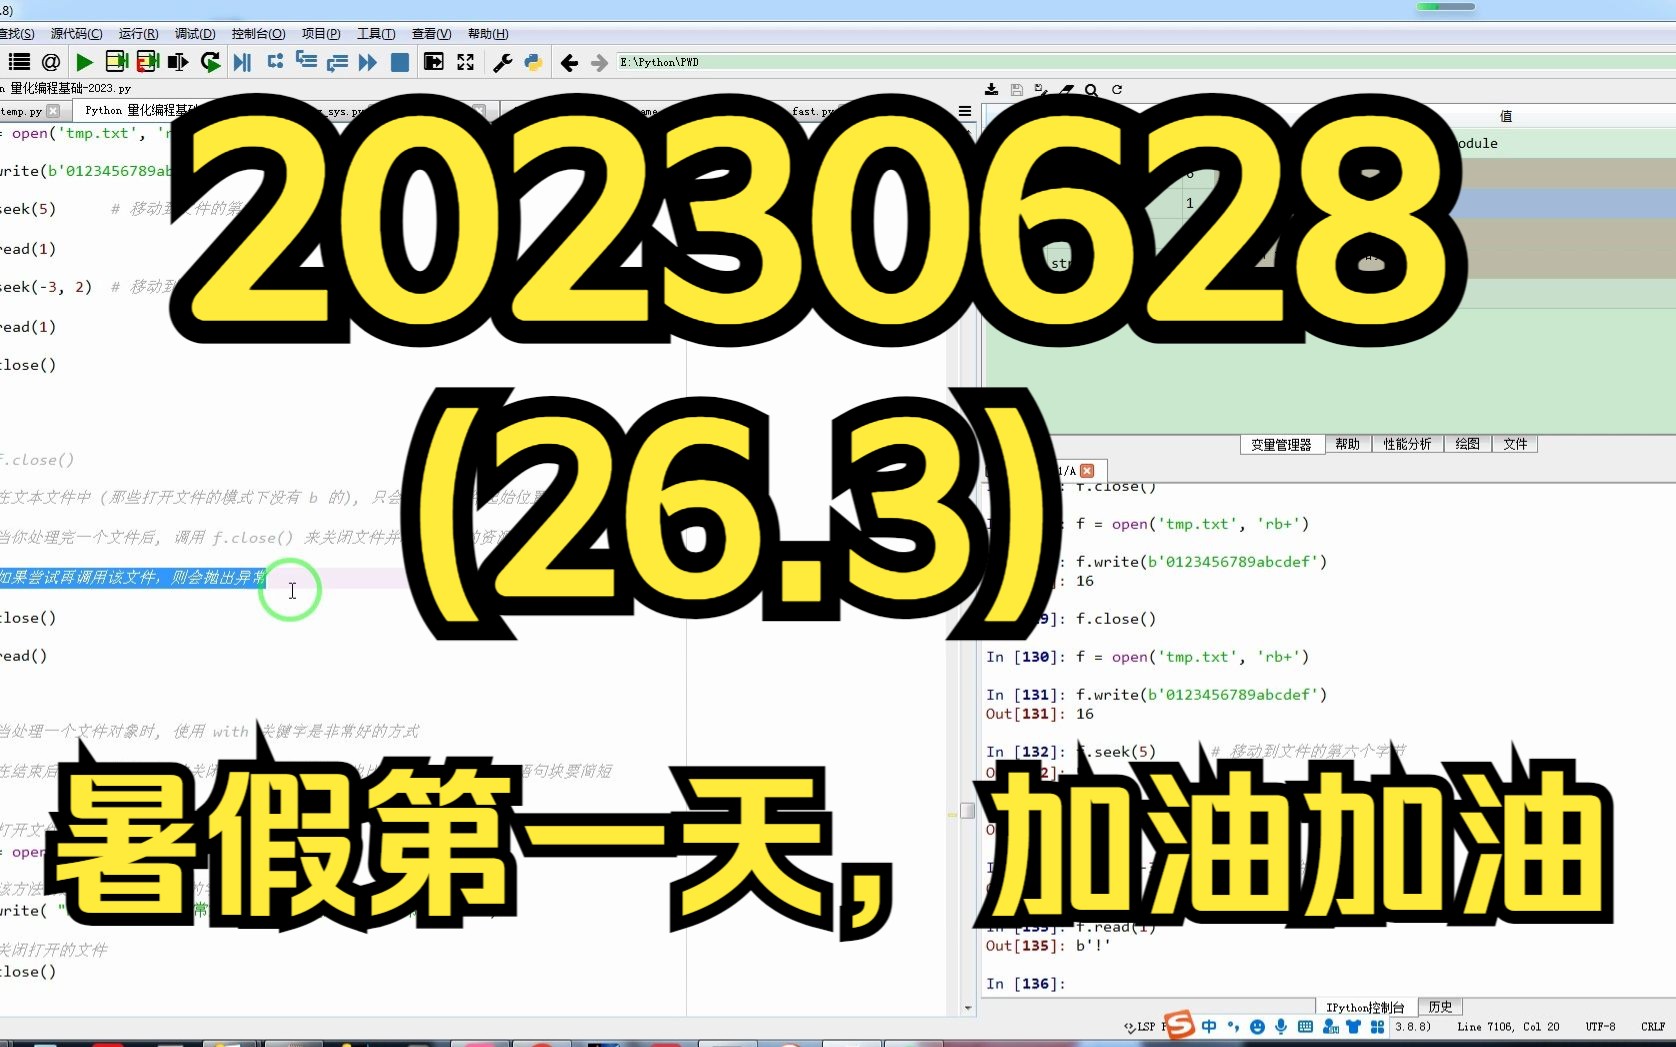
Task: Toggle Chinese punctuation in Sogou bar
Action: point(1233,1026)
